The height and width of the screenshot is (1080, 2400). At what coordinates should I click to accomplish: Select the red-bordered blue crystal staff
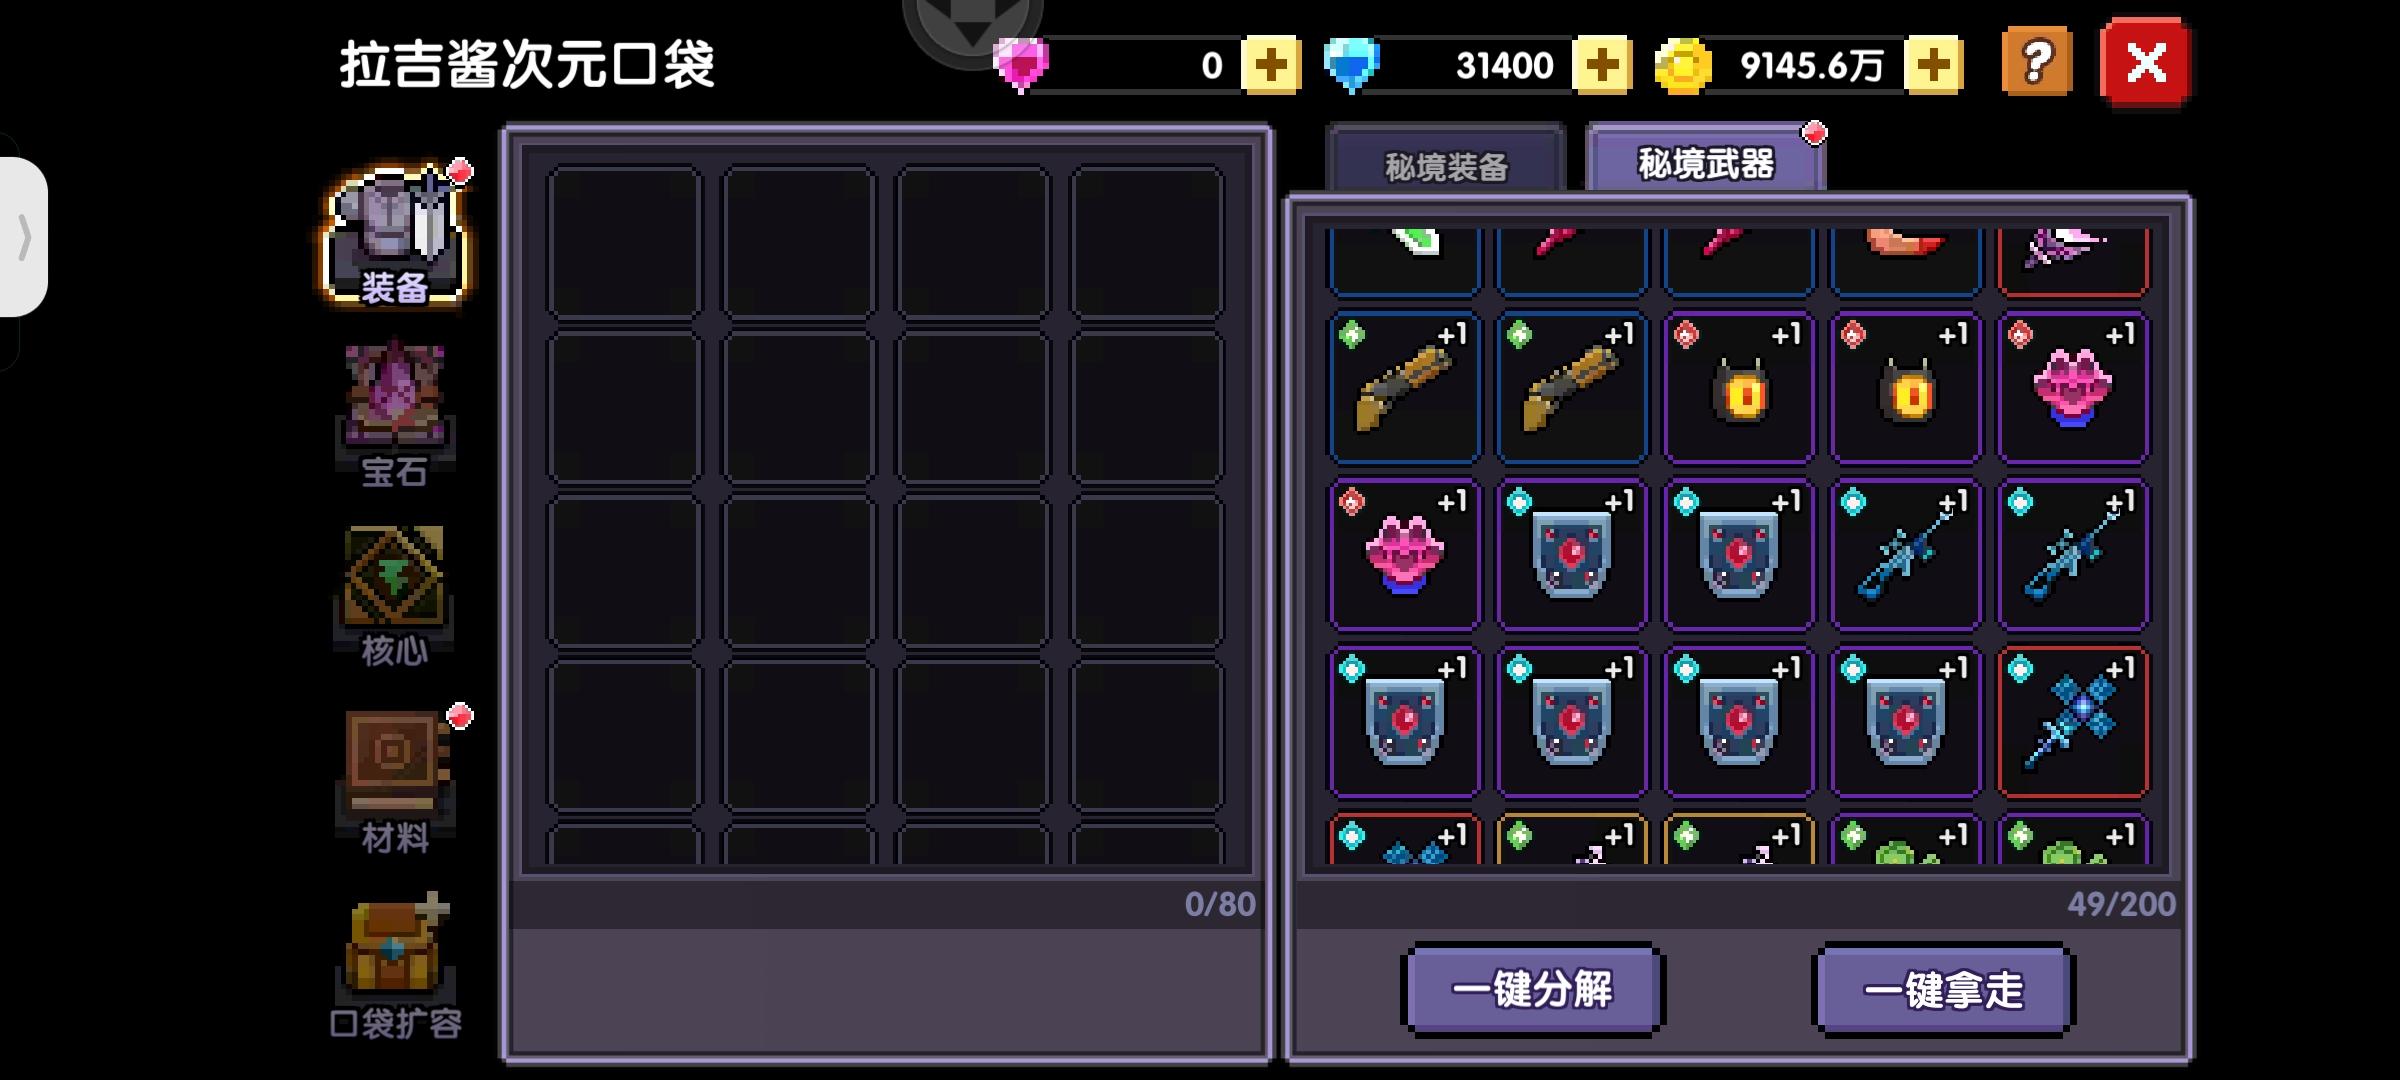pyautogui.click(x=2073, y=722)
